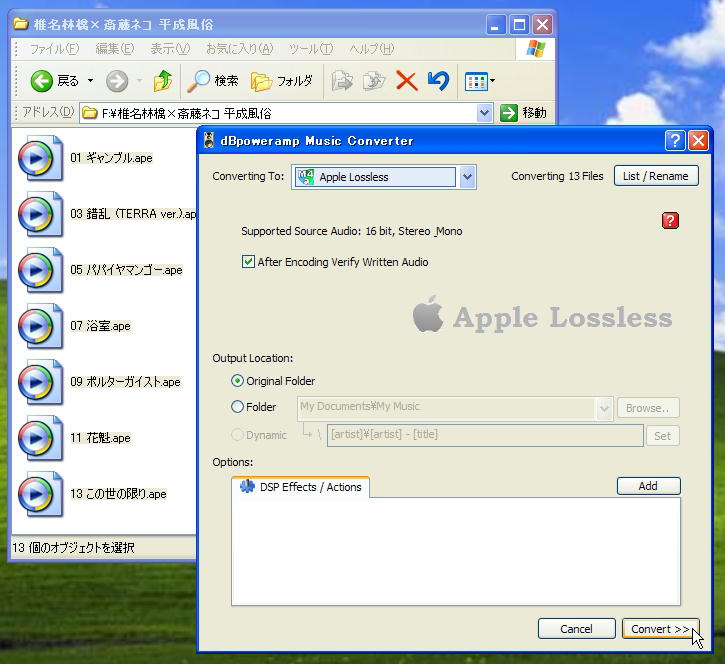Expand the Explorer address bar dropdown
The image size is (725, 664).
pyautogui.click(x=484, y=113)
